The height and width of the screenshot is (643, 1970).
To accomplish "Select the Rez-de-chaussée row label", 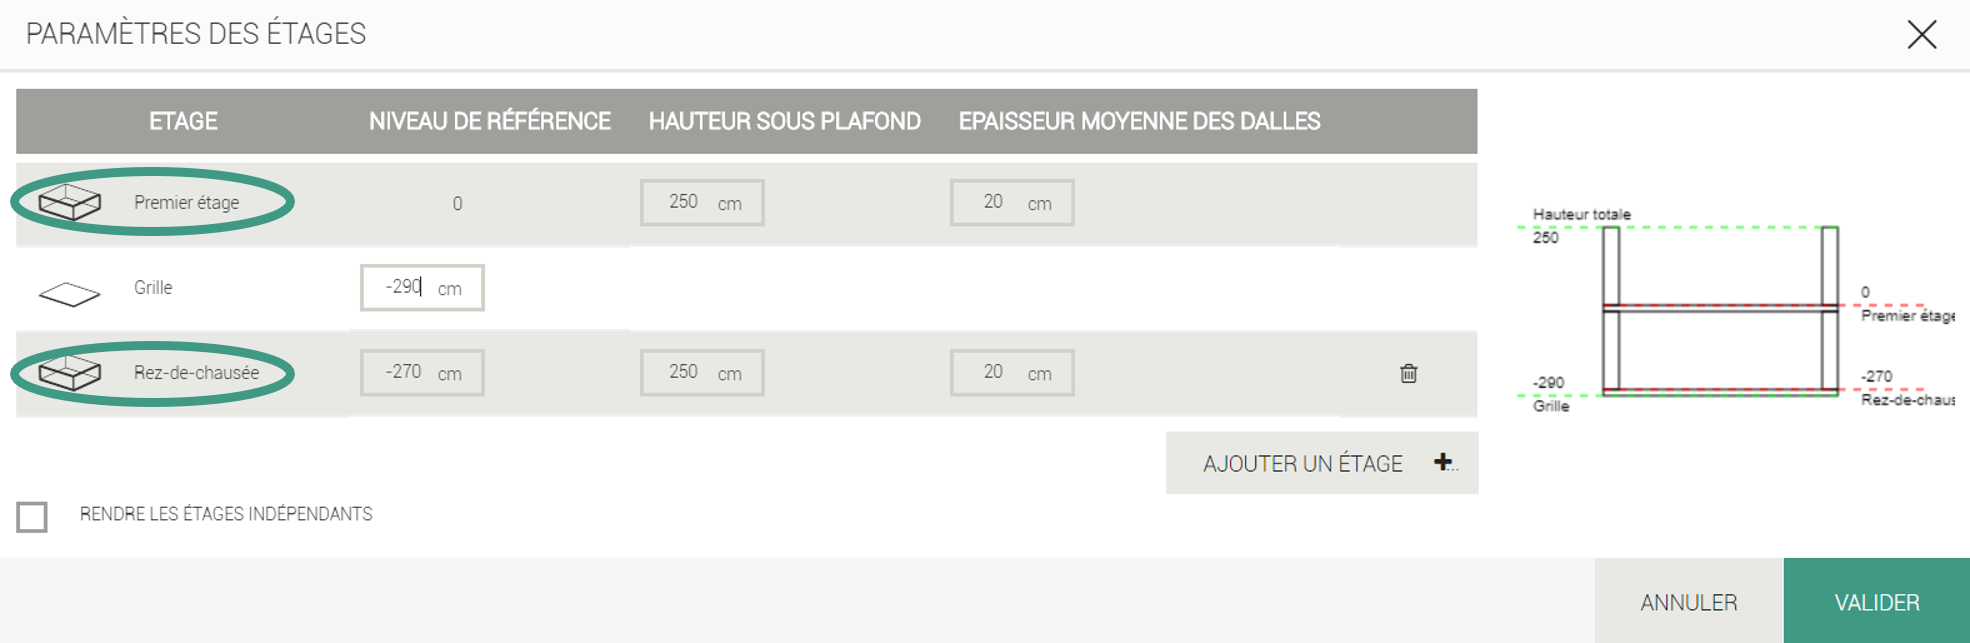I will (x=196, y=373).
